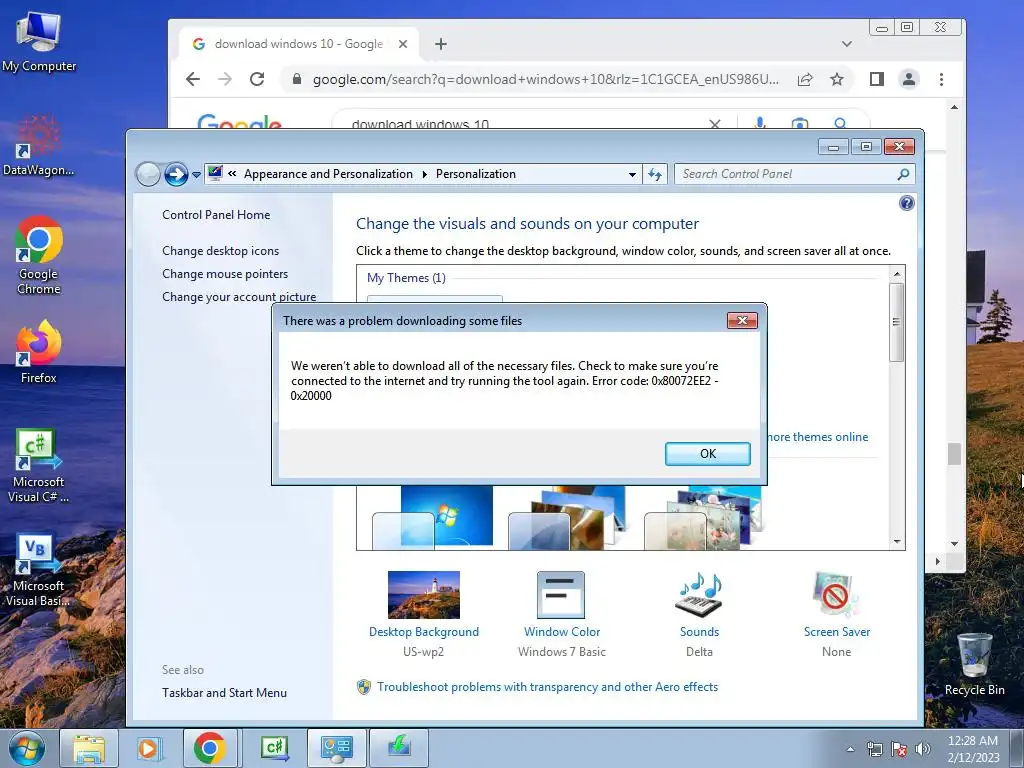Switch to Chrome via taskbar button
This screenshot has height=768, width=1024.
(x=210, y=748)
